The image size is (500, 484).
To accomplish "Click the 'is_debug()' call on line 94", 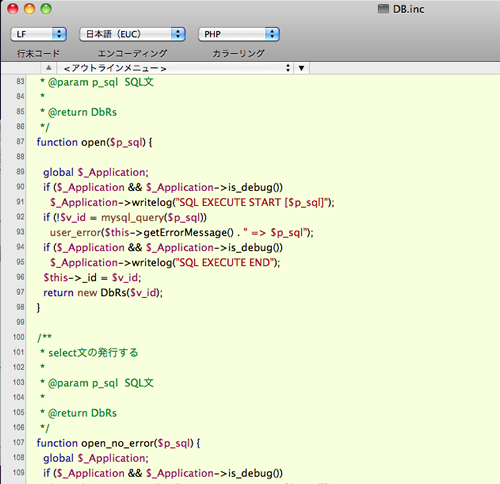I will click(255, 248).
